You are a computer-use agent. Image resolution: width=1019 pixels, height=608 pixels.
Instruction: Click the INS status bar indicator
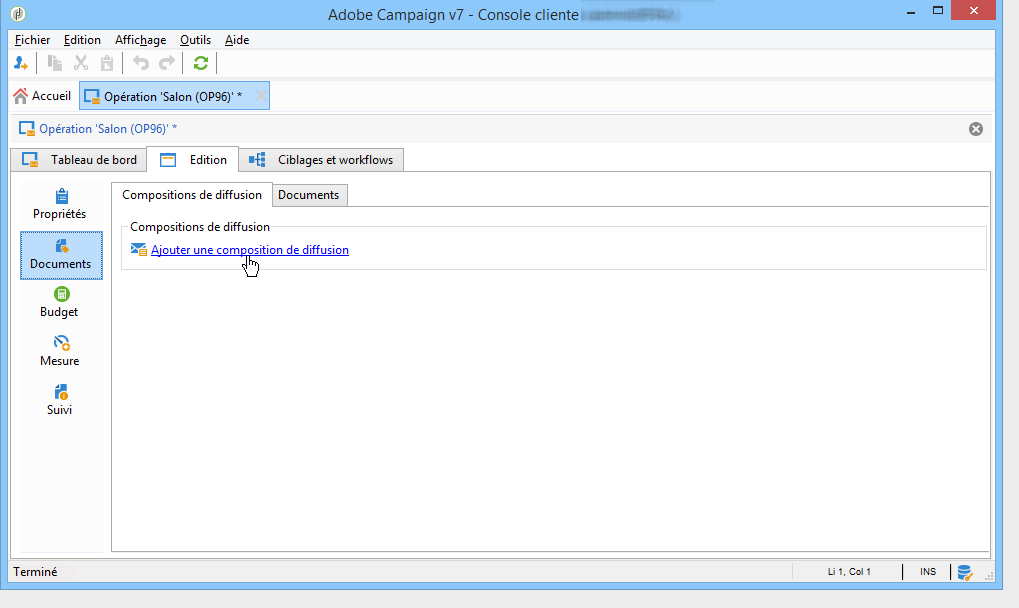point(928,572)
